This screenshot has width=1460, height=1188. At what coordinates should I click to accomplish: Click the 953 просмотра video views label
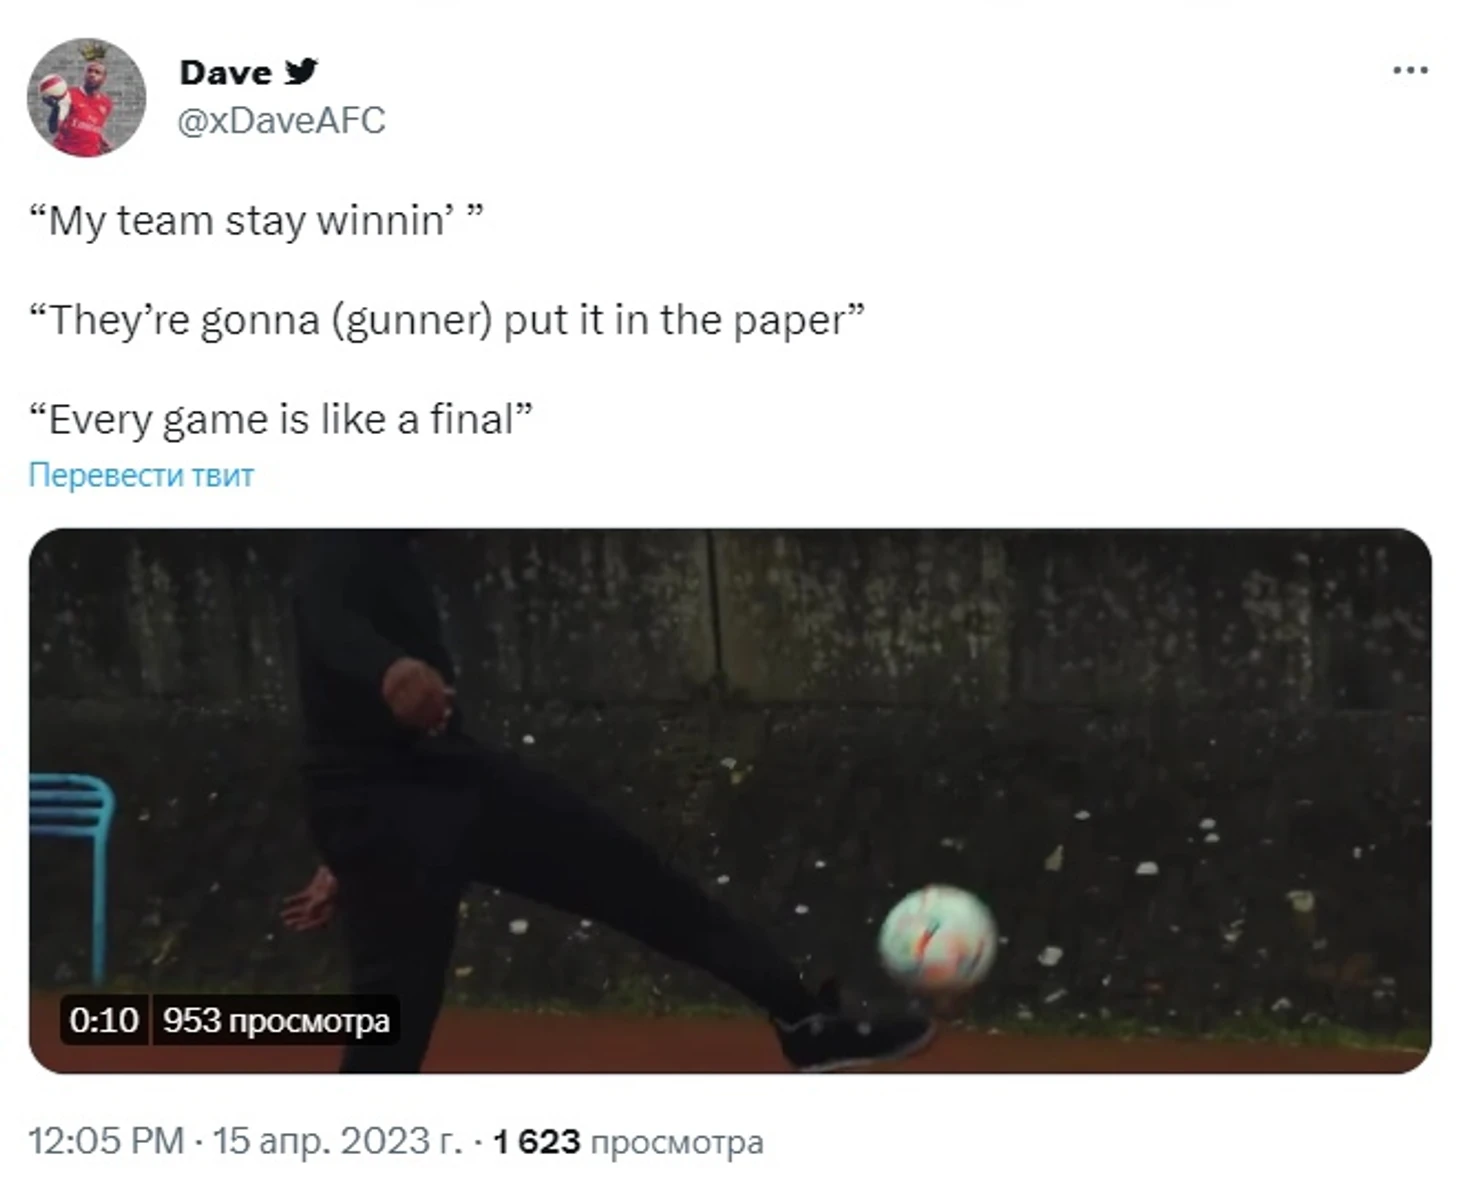pos(276,1020)
